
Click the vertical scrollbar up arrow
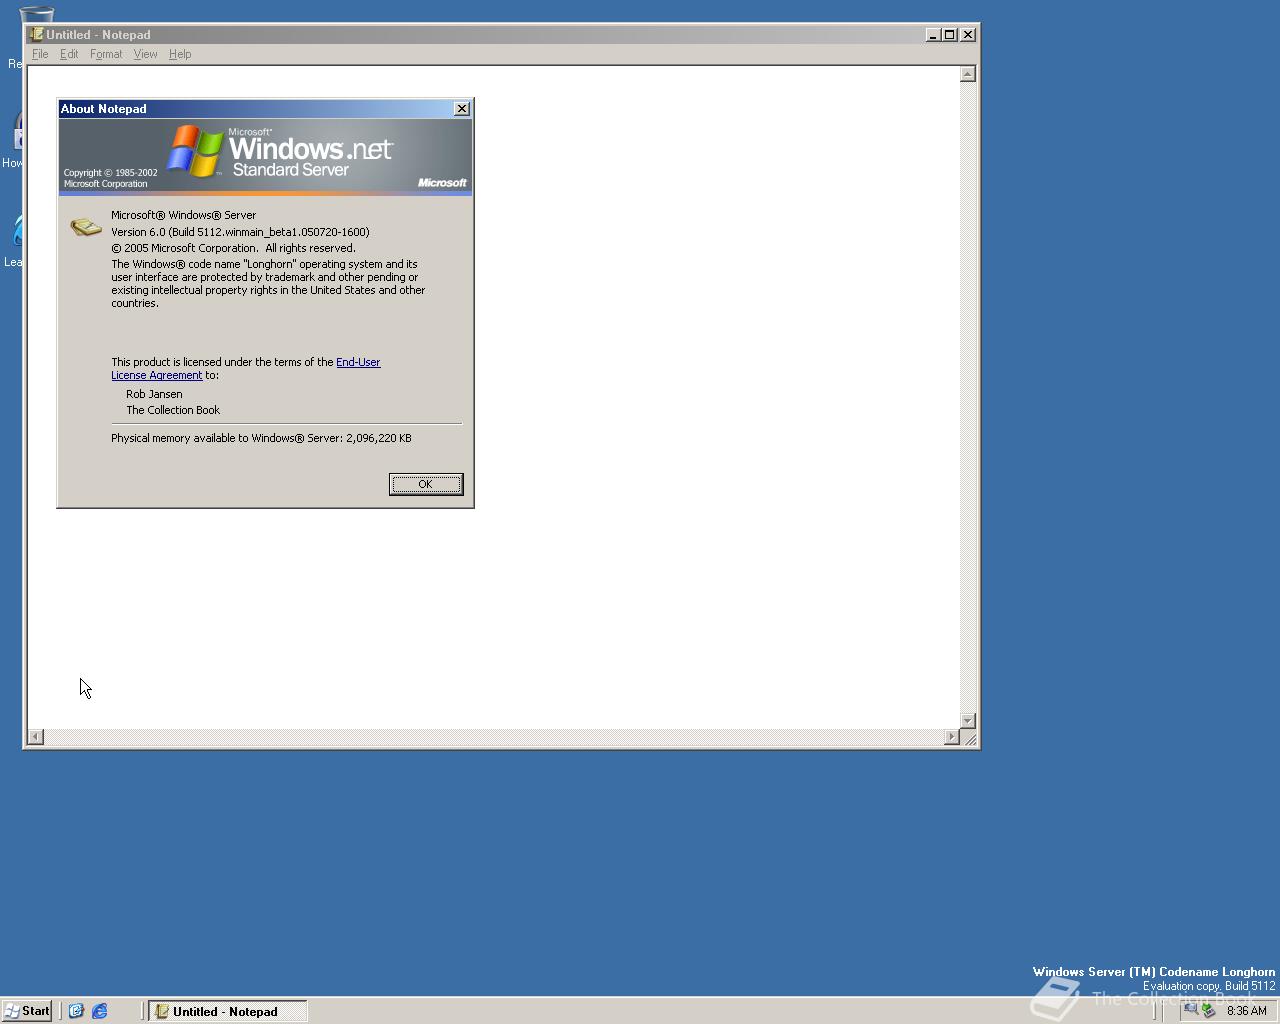(x=967, y=74)
